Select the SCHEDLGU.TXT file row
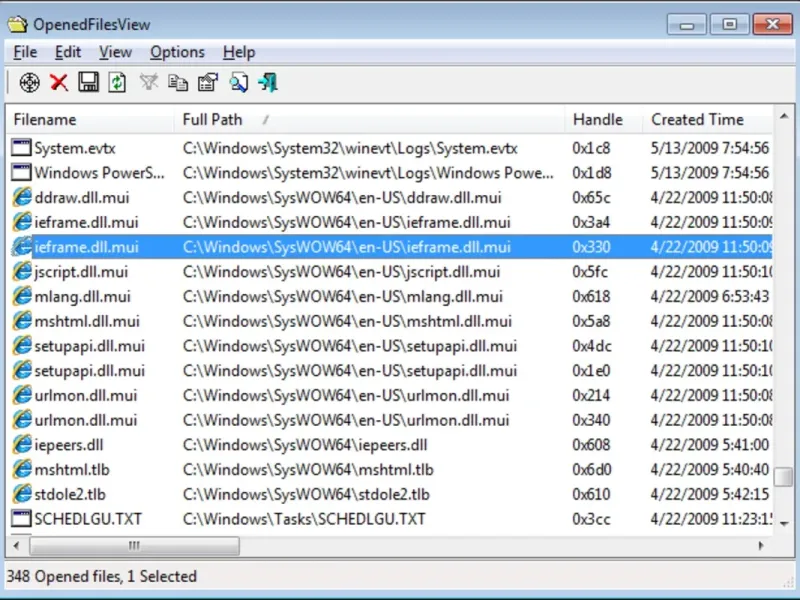The width and height of the screenshot is (800, 600). (391, 519)
